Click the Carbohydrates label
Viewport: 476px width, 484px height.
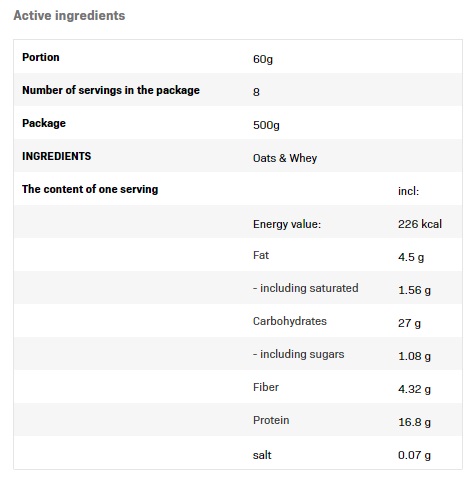(290, 321)
